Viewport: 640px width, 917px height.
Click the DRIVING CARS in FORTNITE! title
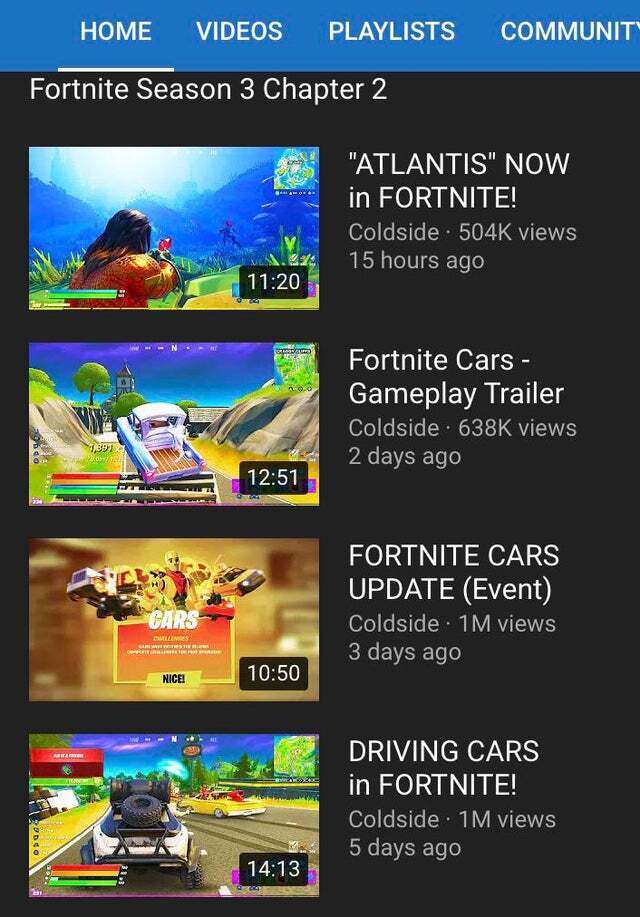pos(443,768)
